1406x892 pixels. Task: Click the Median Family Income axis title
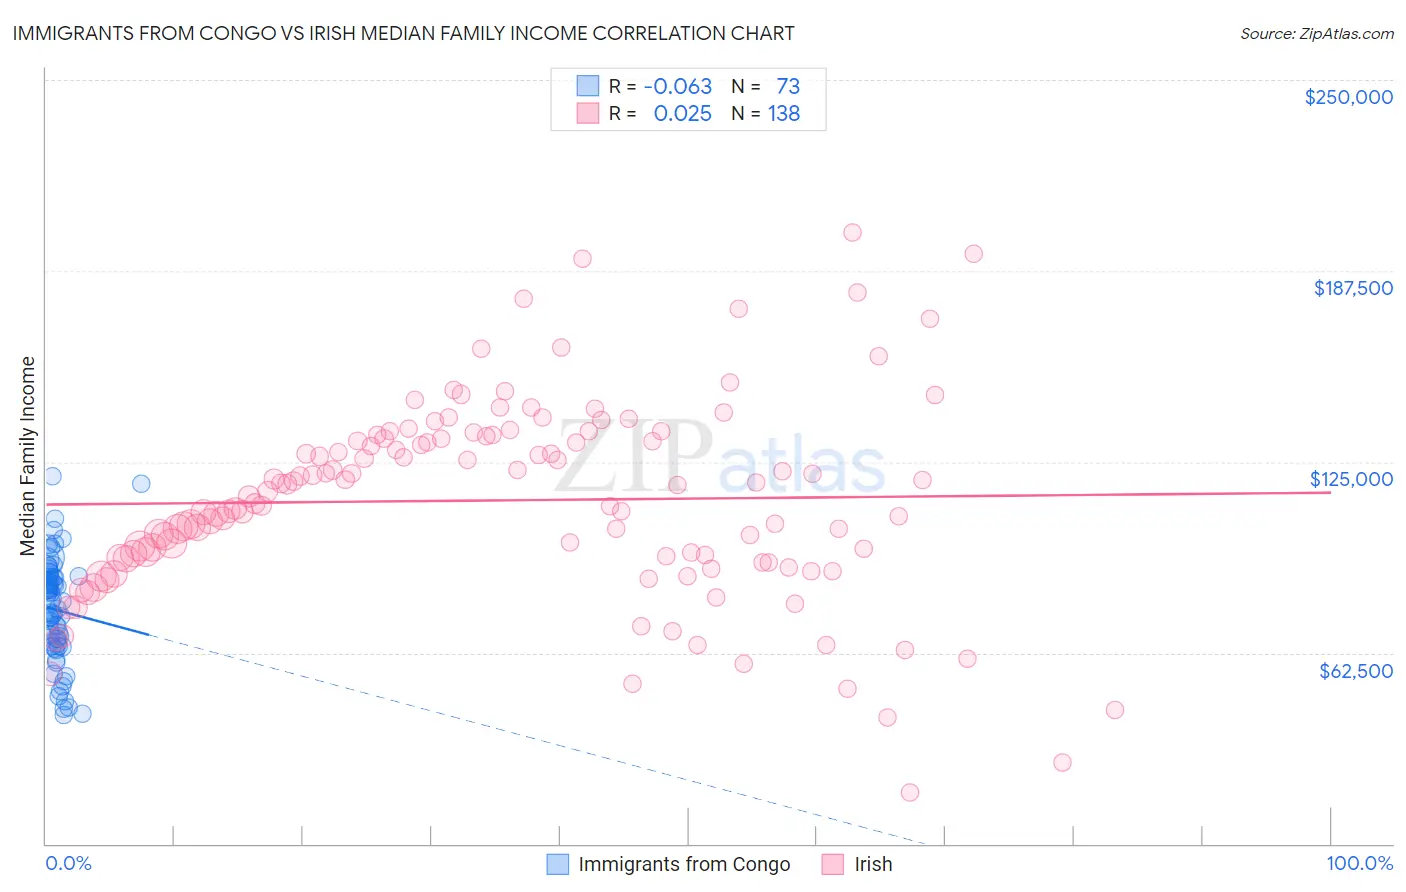point(27,455)
